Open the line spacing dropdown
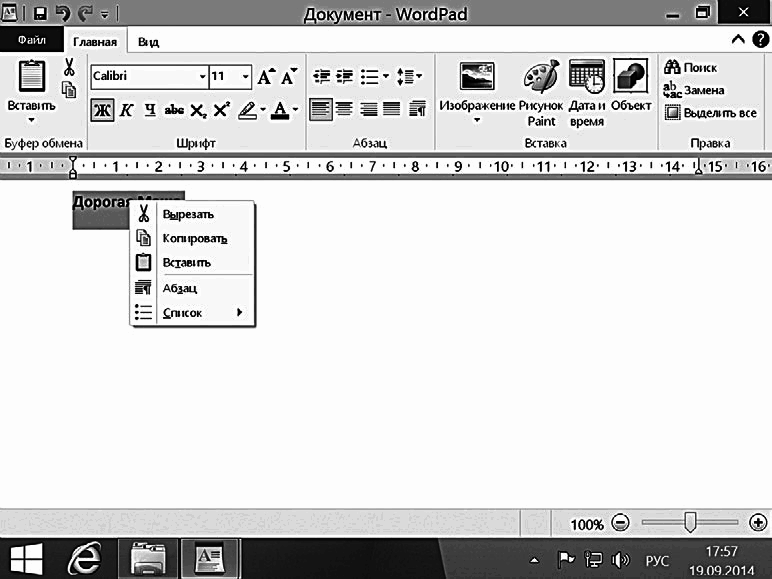 pos(409,76)
